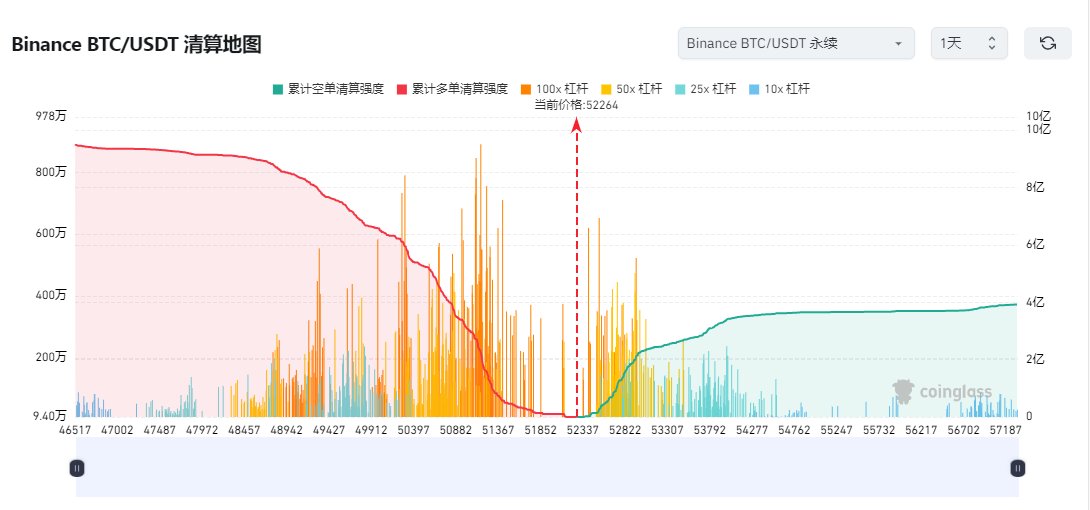Click the 4亿 right axis label

click(x=1034, y=302)
